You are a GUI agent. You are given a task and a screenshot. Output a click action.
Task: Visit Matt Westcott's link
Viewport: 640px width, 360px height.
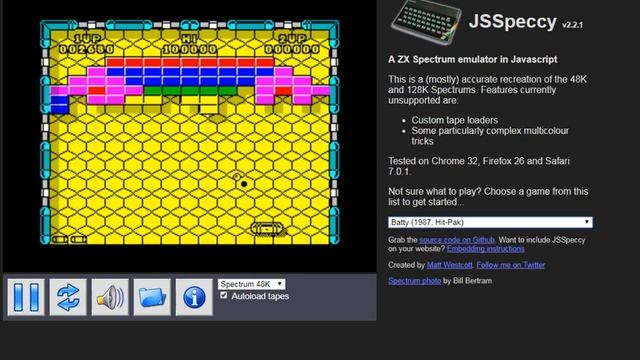pos(449,265)
